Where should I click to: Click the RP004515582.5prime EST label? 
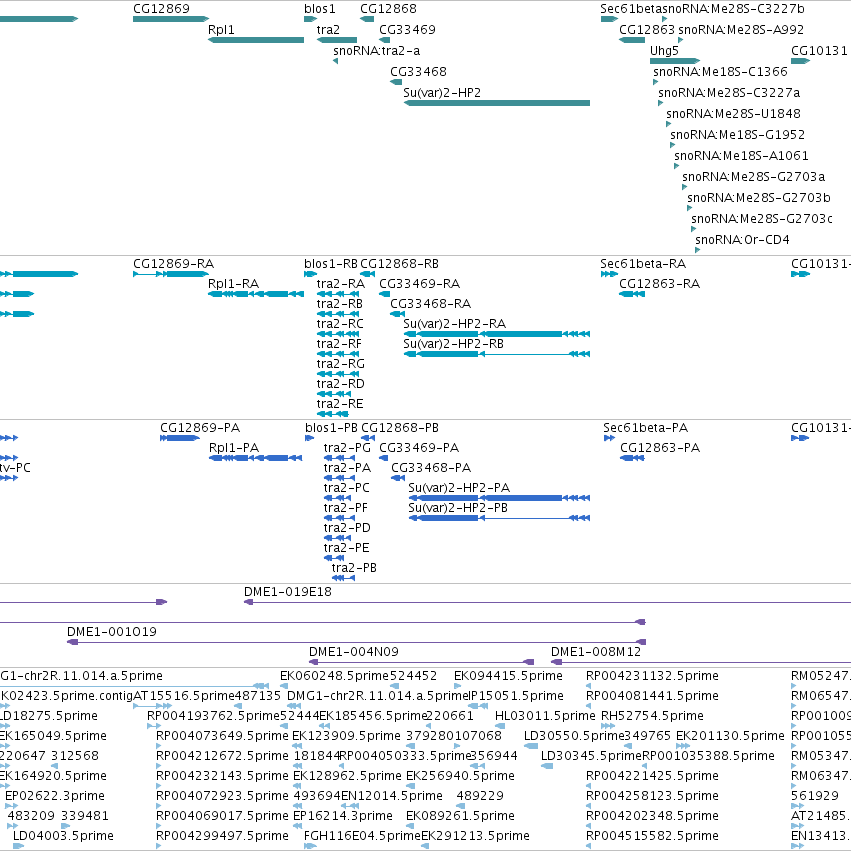click(x=652, y=836)
